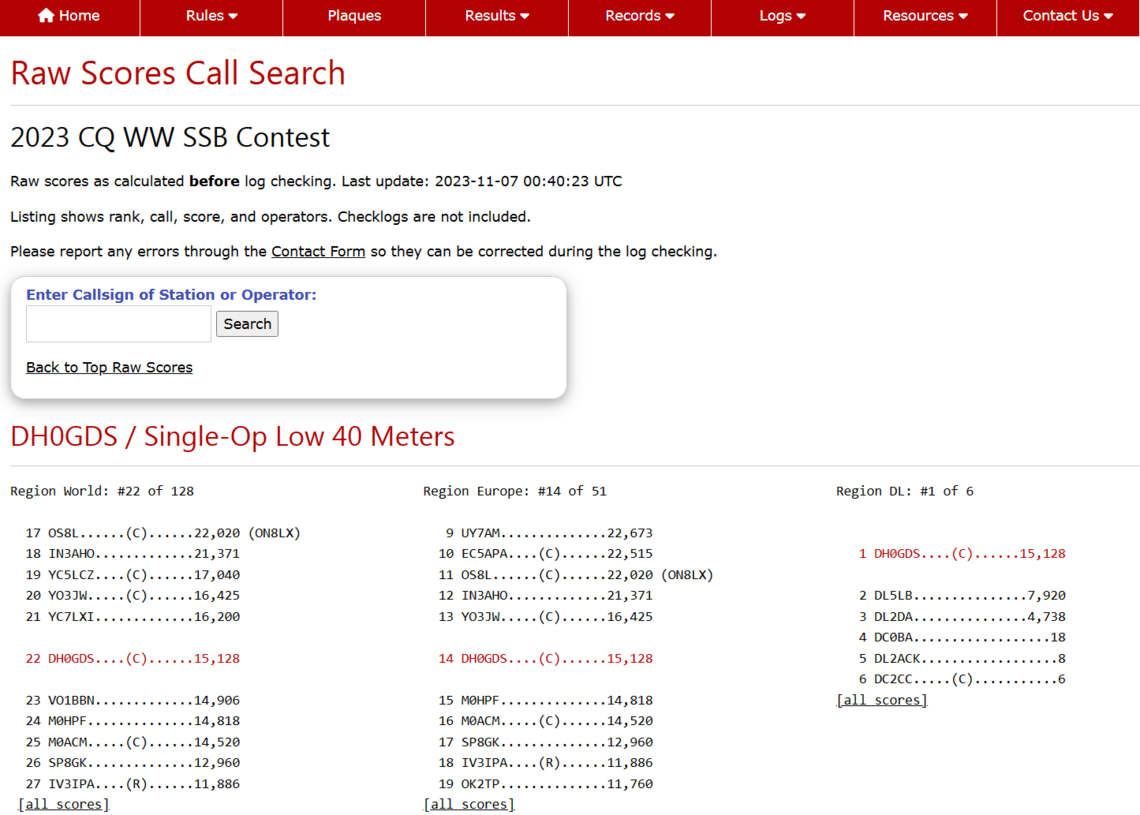This screenshot has height=815, width=1140.
Task: Select World rank 17 OS8L row
Action: click(x=163, y=533)
